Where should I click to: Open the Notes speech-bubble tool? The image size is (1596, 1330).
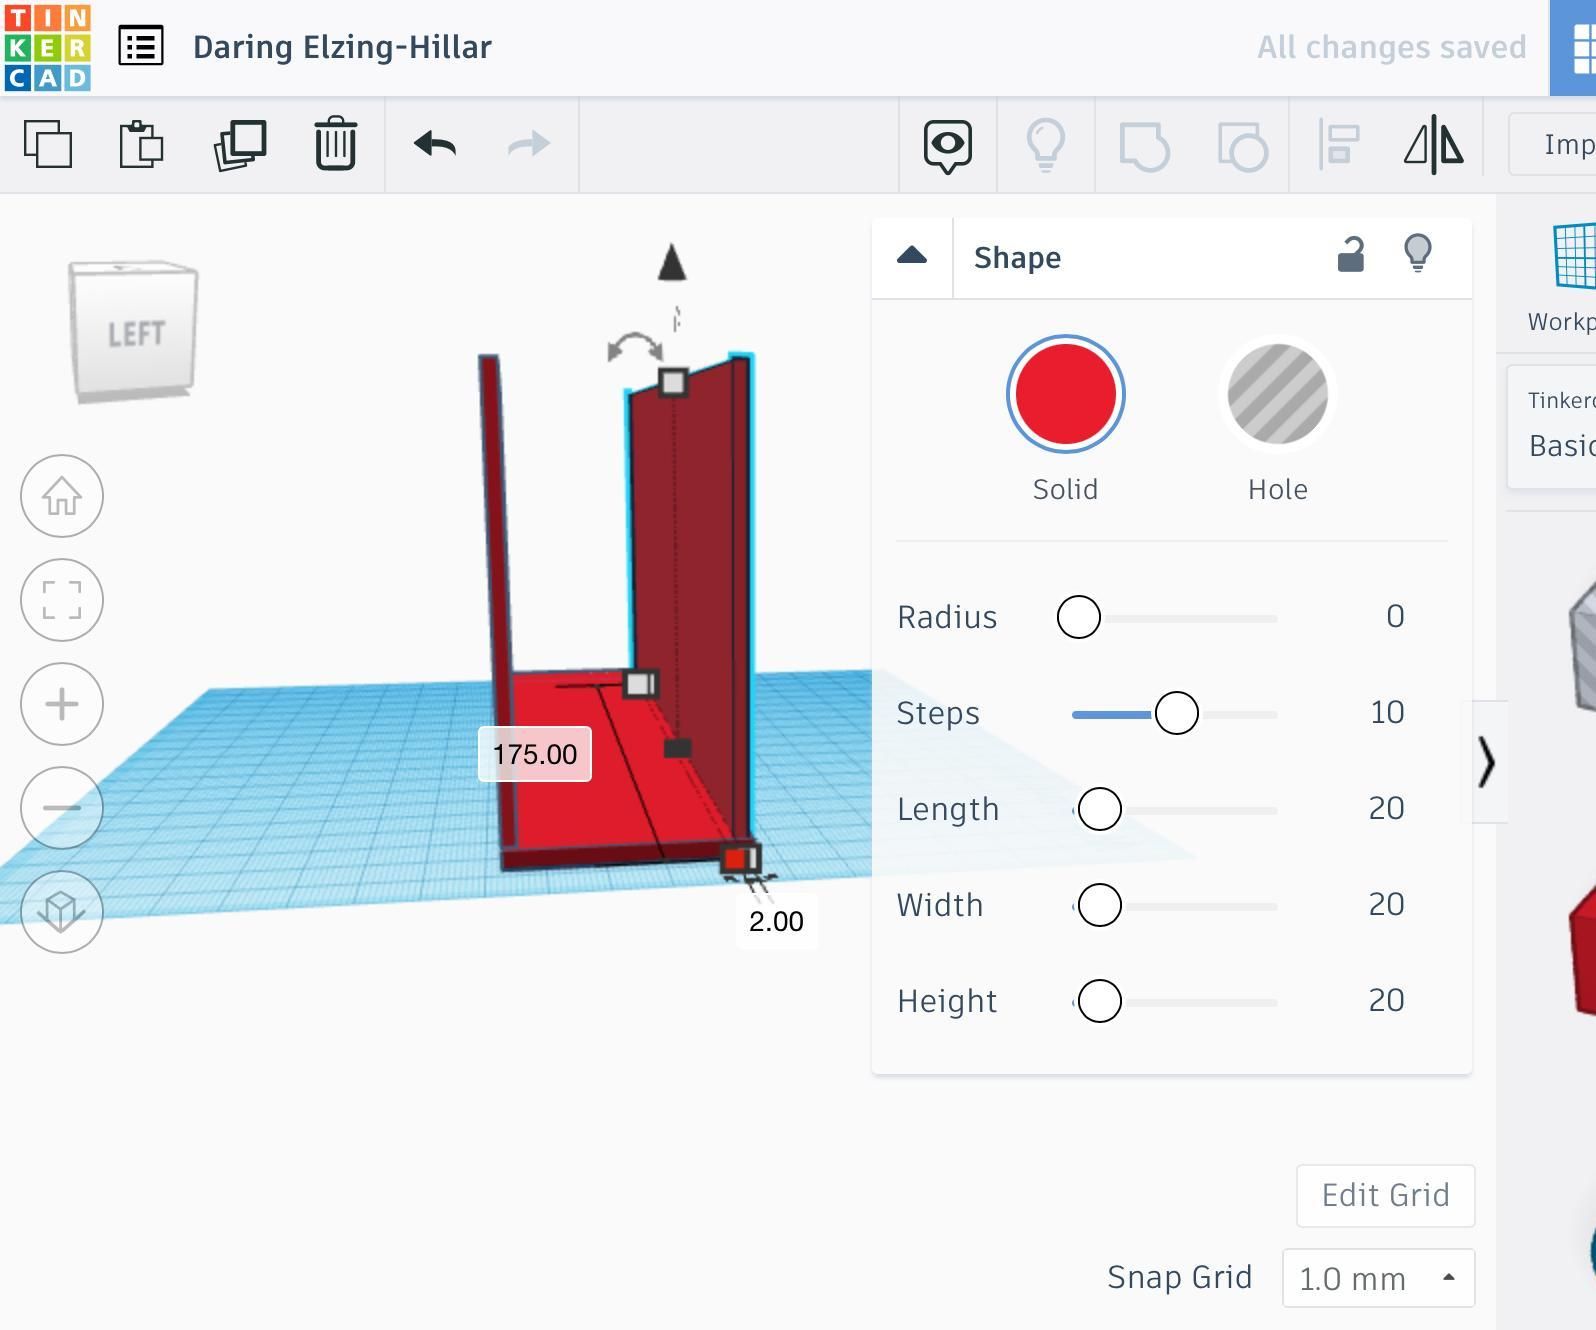tap(948, 146)
